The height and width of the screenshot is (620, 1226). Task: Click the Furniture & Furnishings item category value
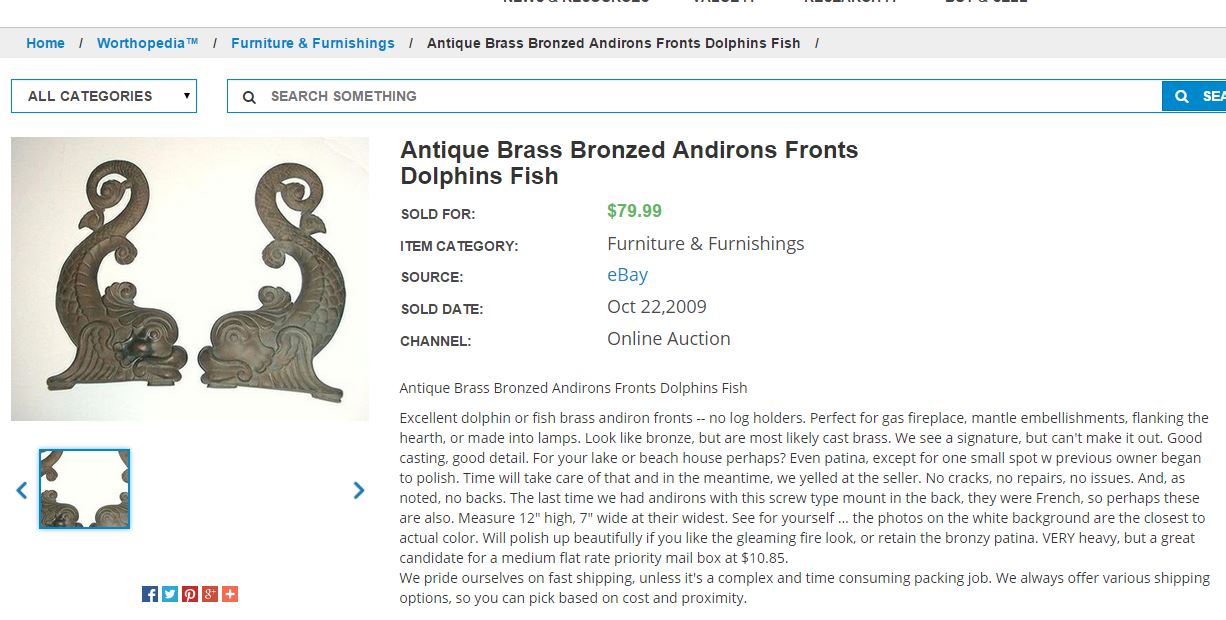click(705, 244)
